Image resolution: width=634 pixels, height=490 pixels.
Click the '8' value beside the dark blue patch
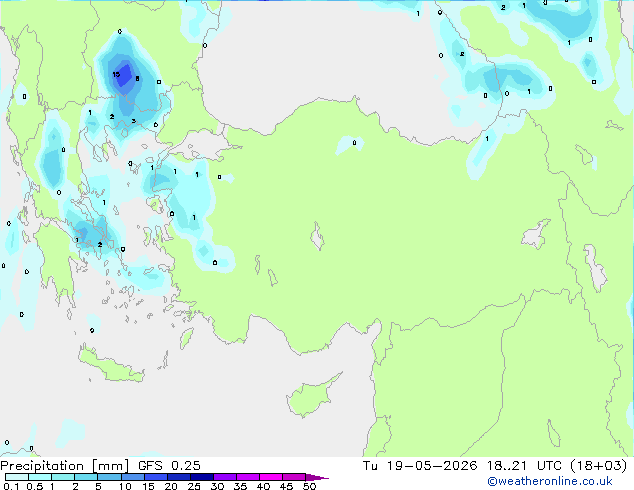coord(137,78)
